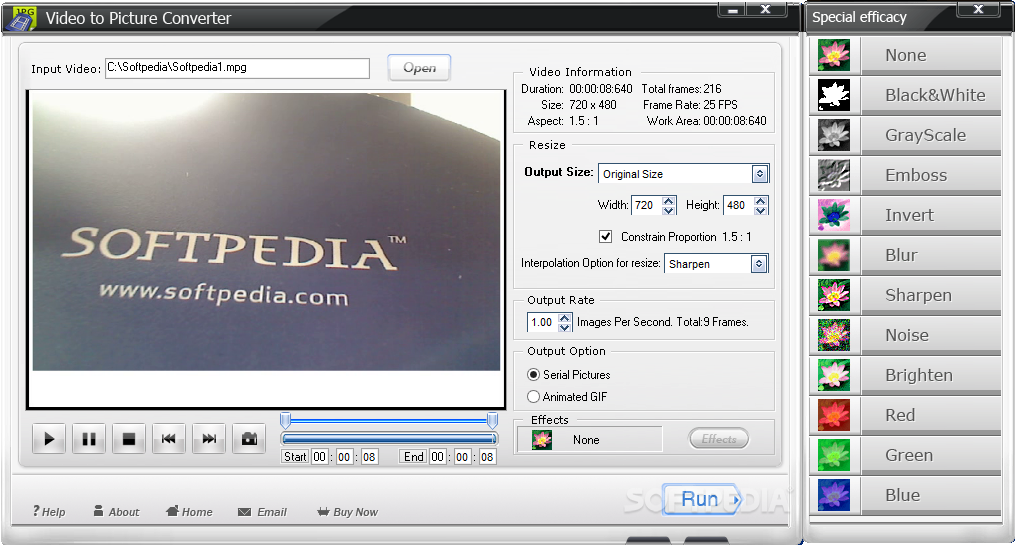Click the GrayScale flower thumbnail
The height and width of the screenshot is (545, 1015).
click(834, 135)
